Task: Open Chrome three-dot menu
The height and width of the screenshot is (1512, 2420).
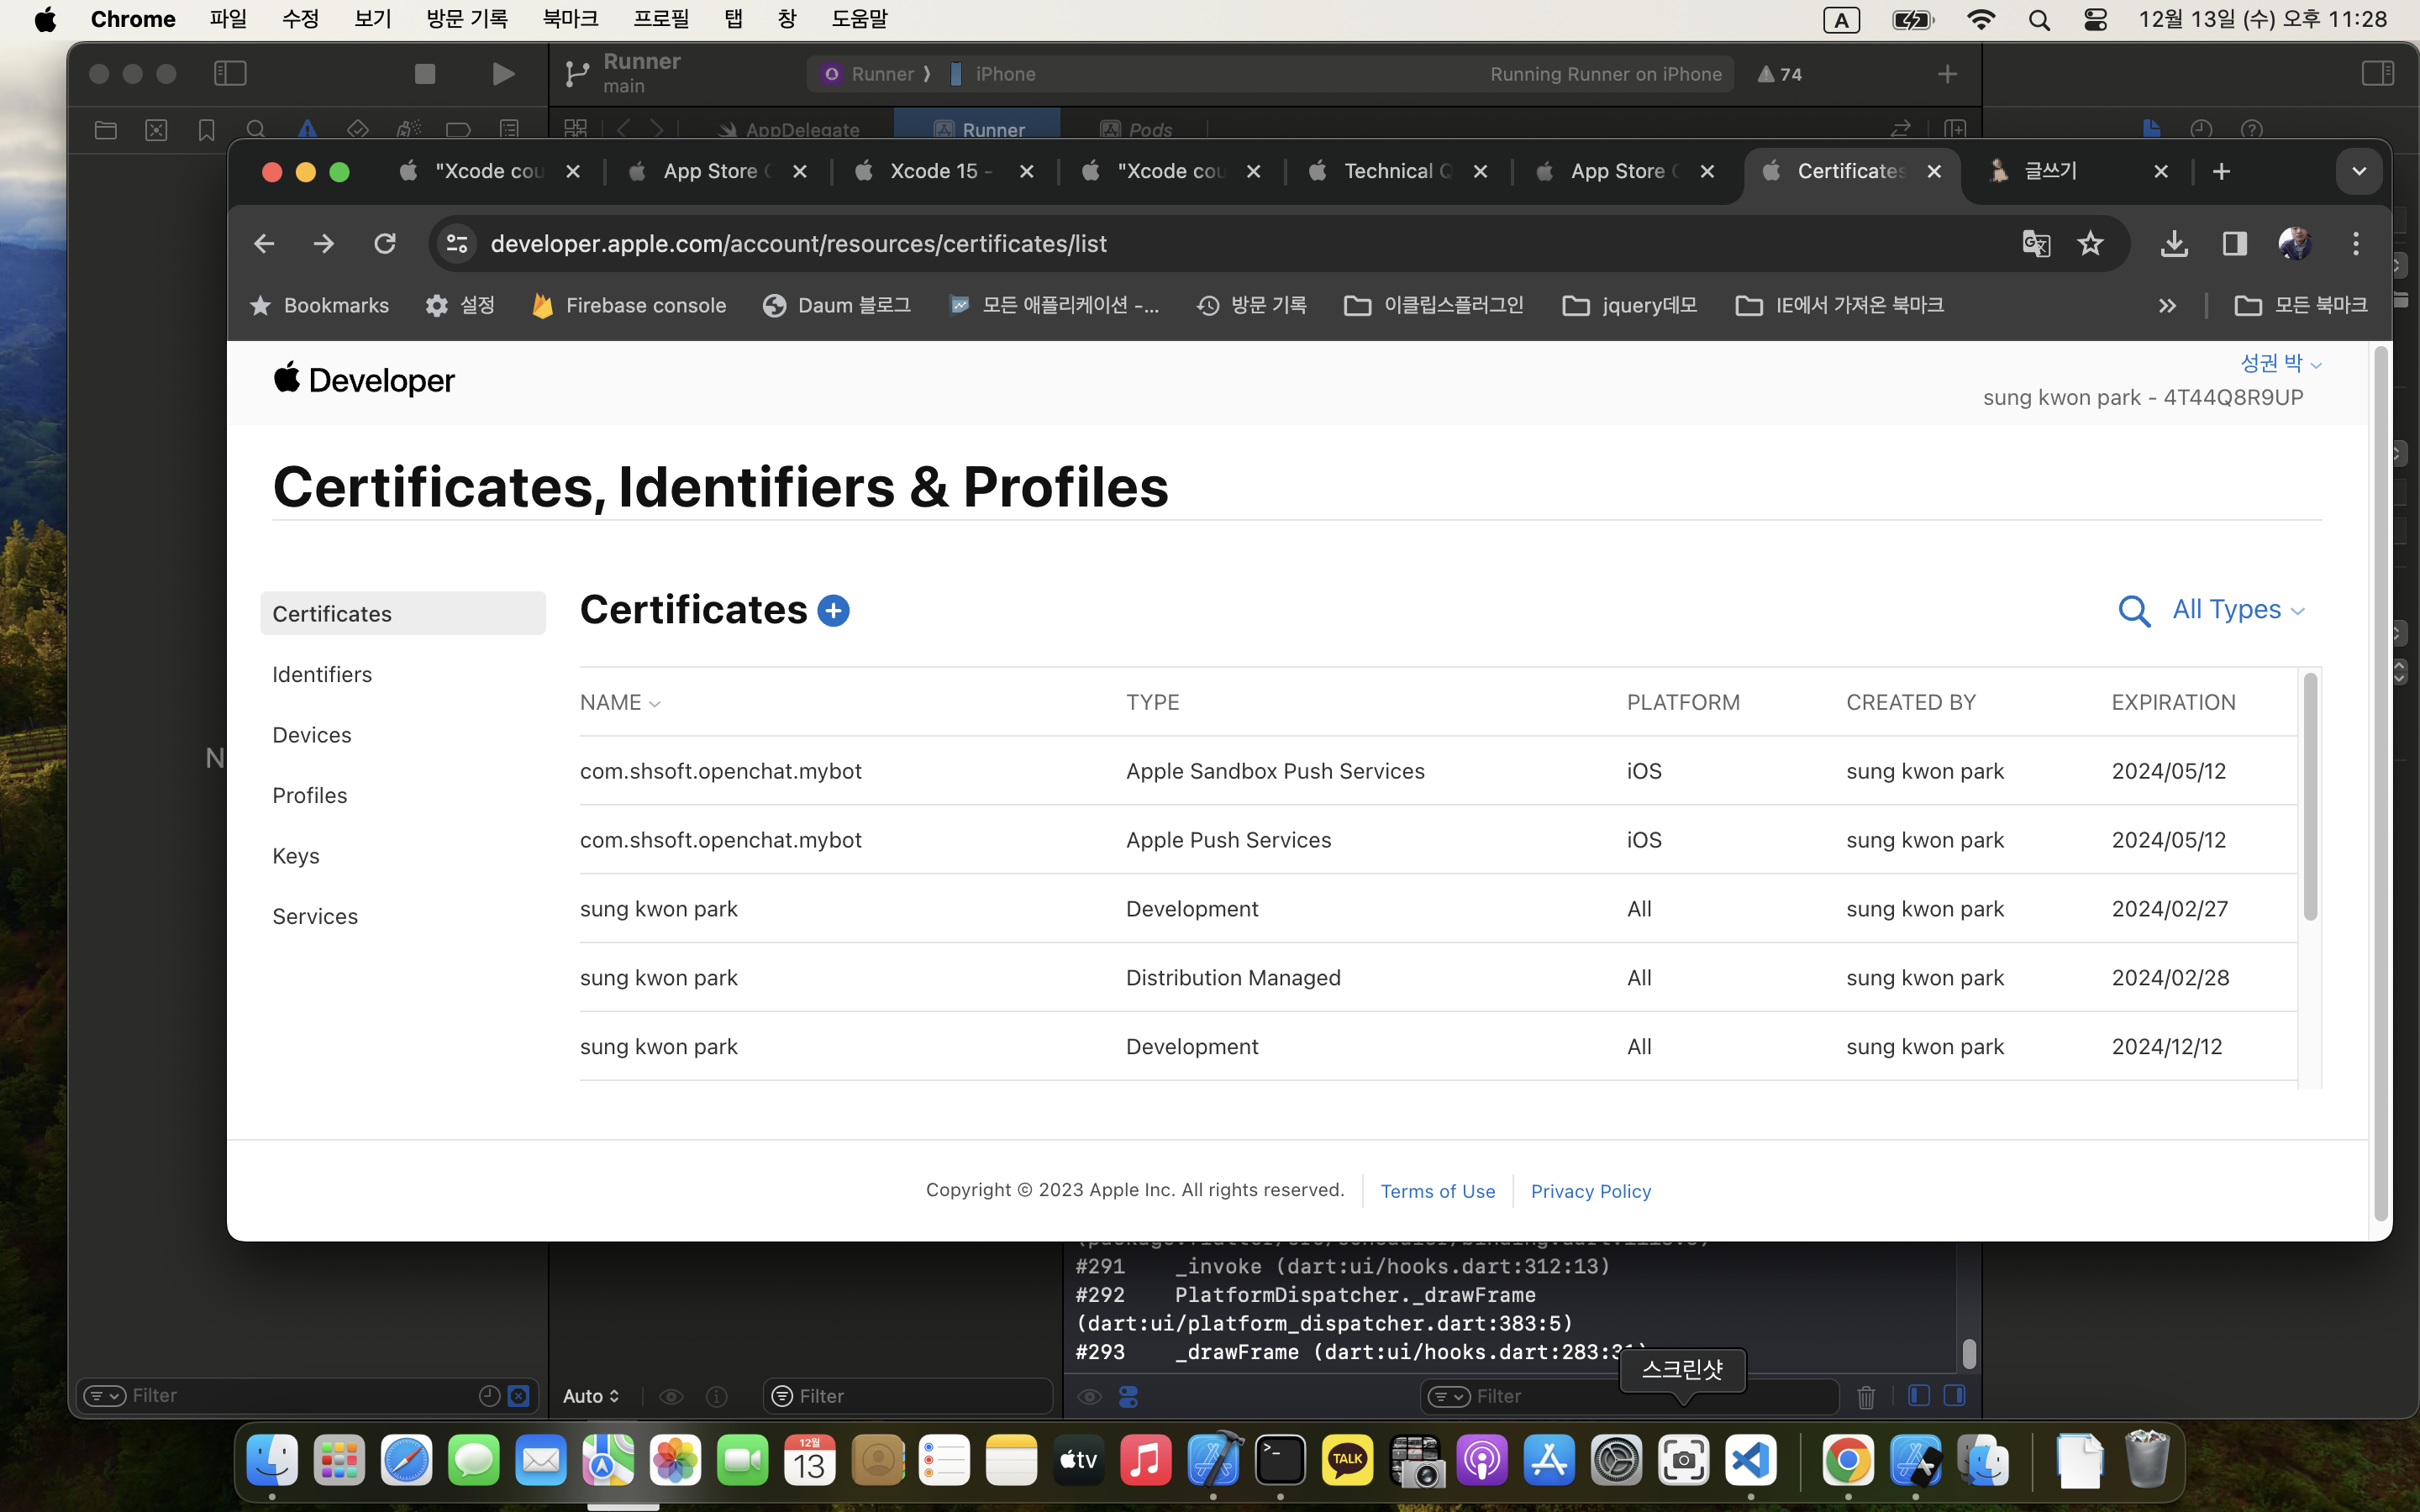Action: (x=2355, y=243)
